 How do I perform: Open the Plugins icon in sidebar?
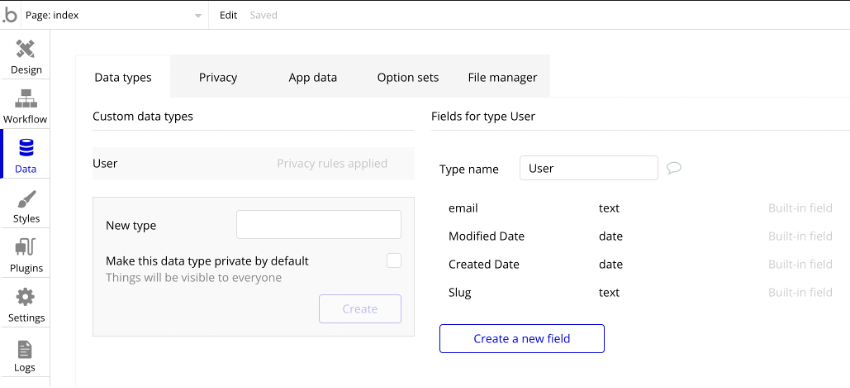(25, 248)
